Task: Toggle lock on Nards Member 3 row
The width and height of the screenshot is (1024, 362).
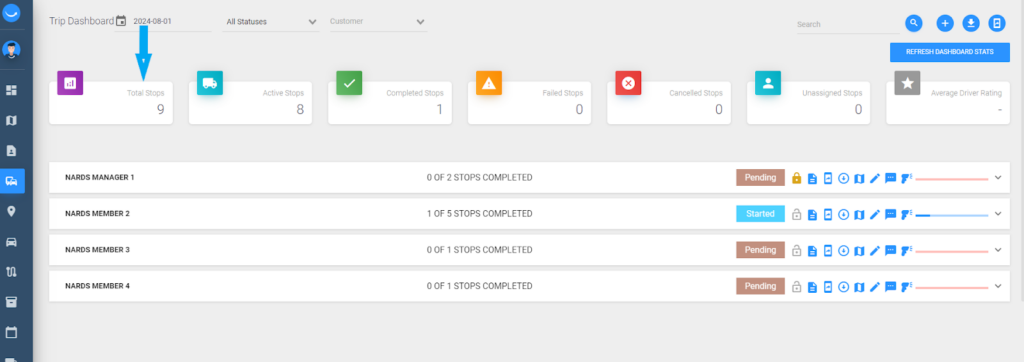Action: (796, 250)
